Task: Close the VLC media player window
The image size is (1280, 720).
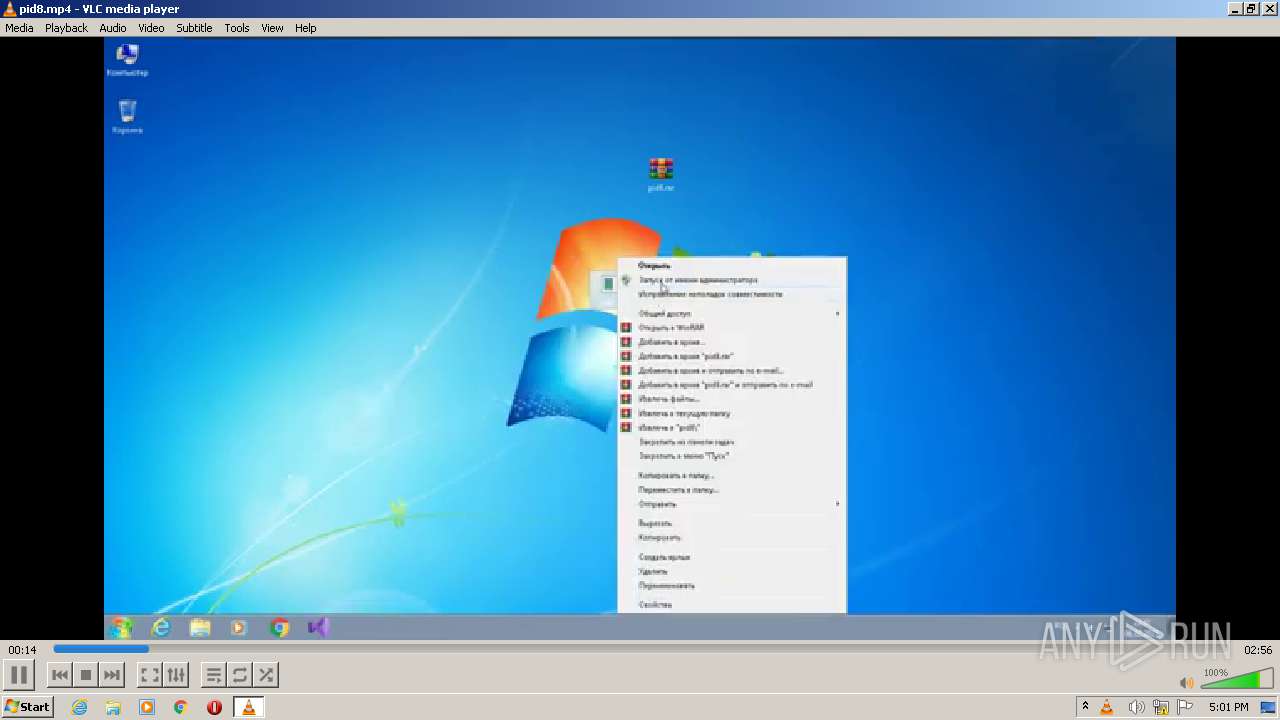Action: (x=1268, y=9)
